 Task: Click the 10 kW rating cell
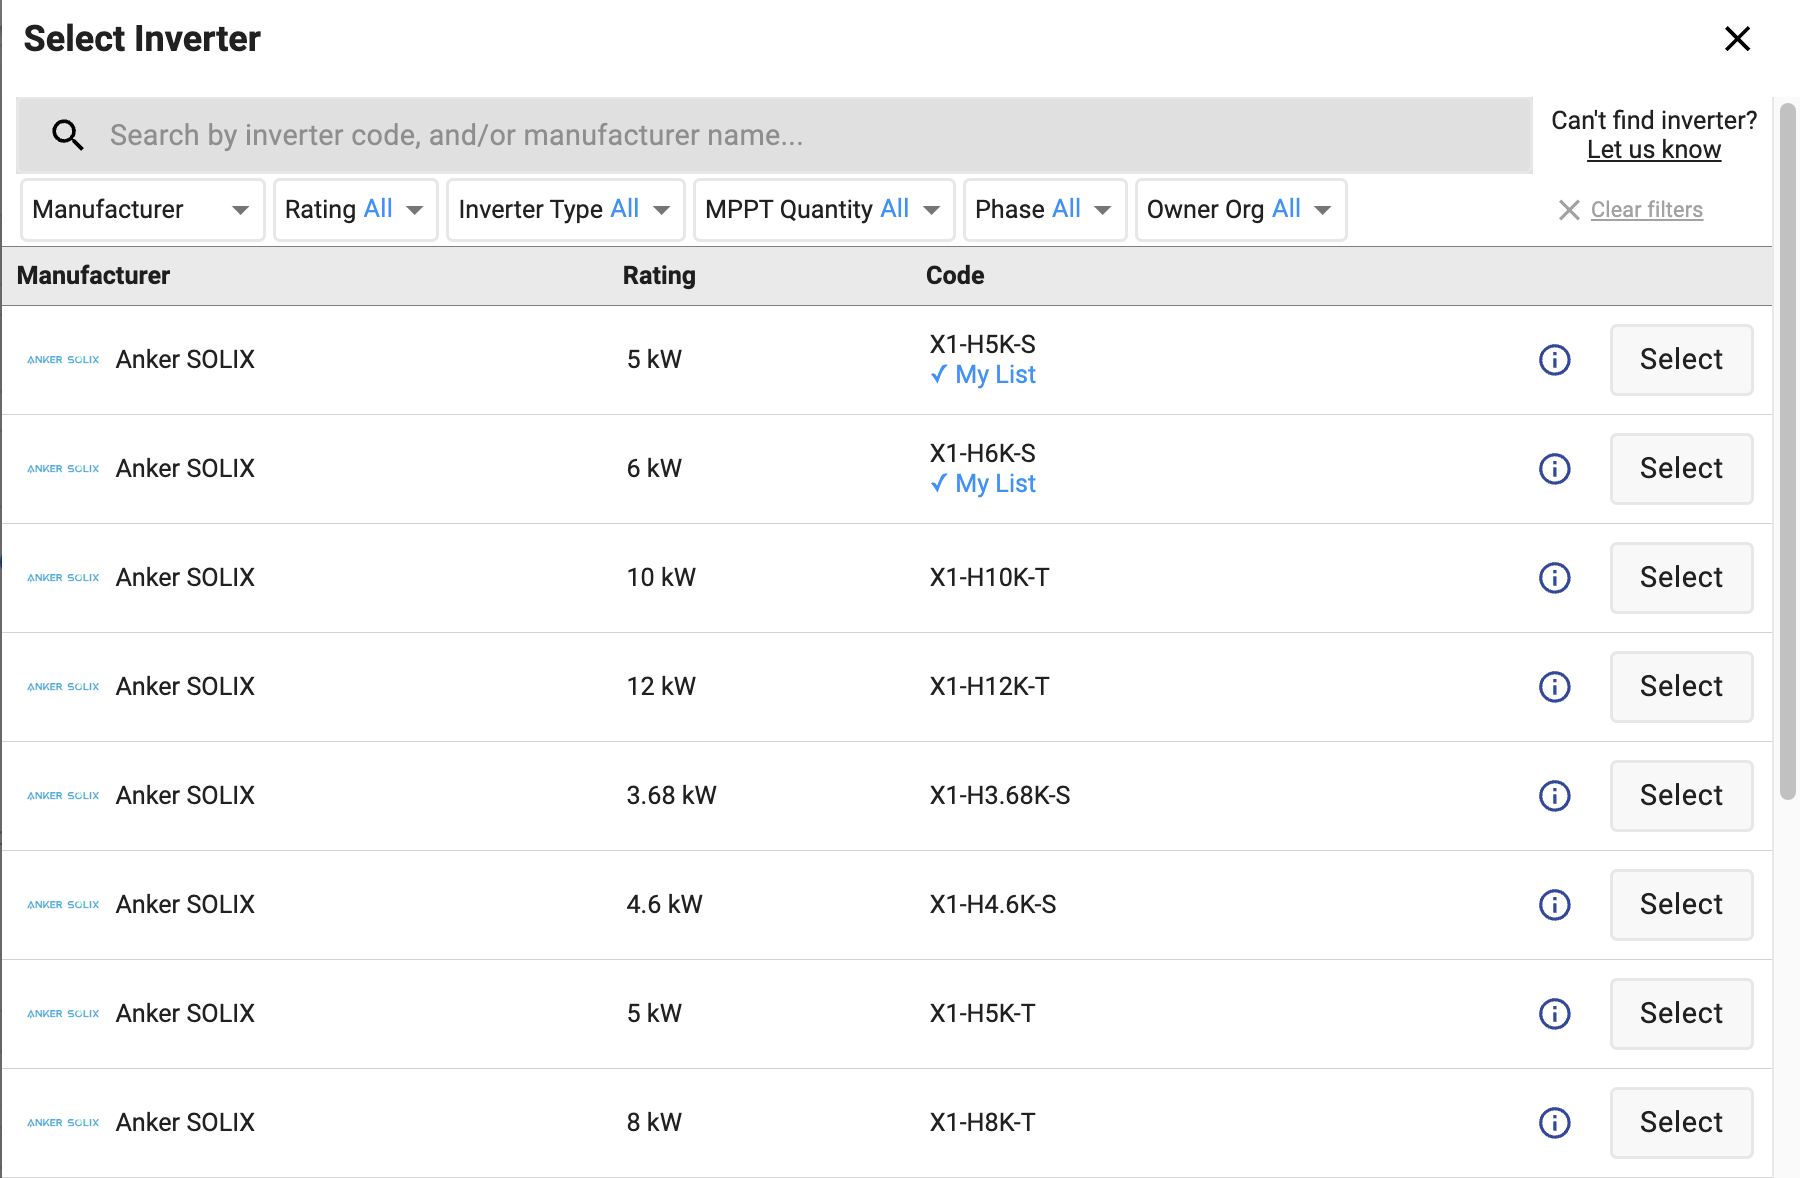tap(661, 578)
